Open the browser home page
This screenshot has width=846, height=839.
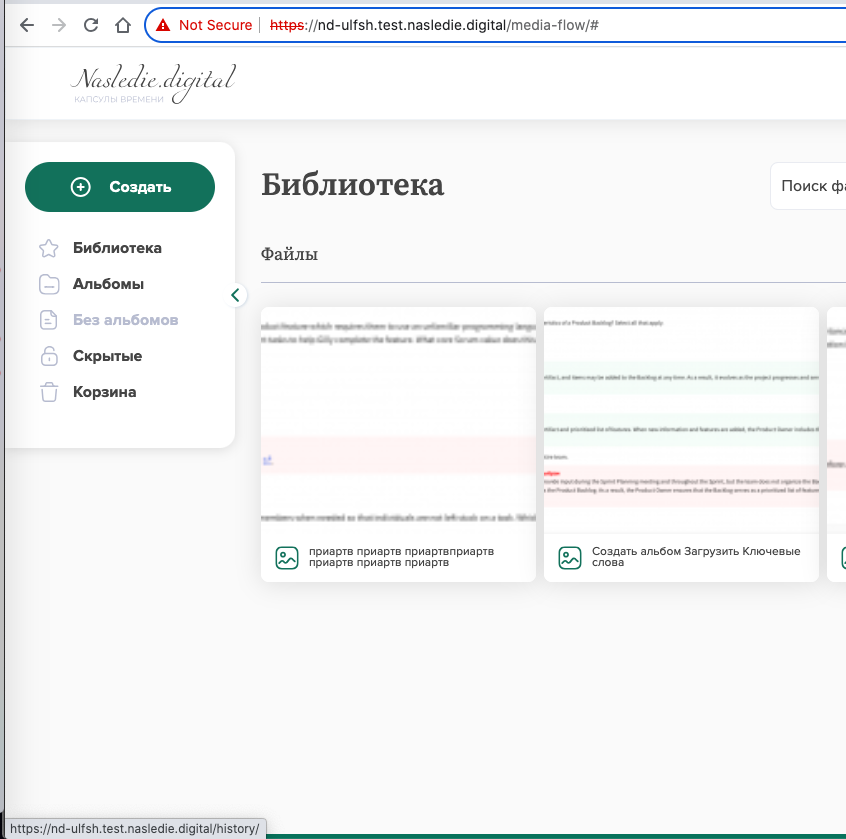[x=123, y=25]
